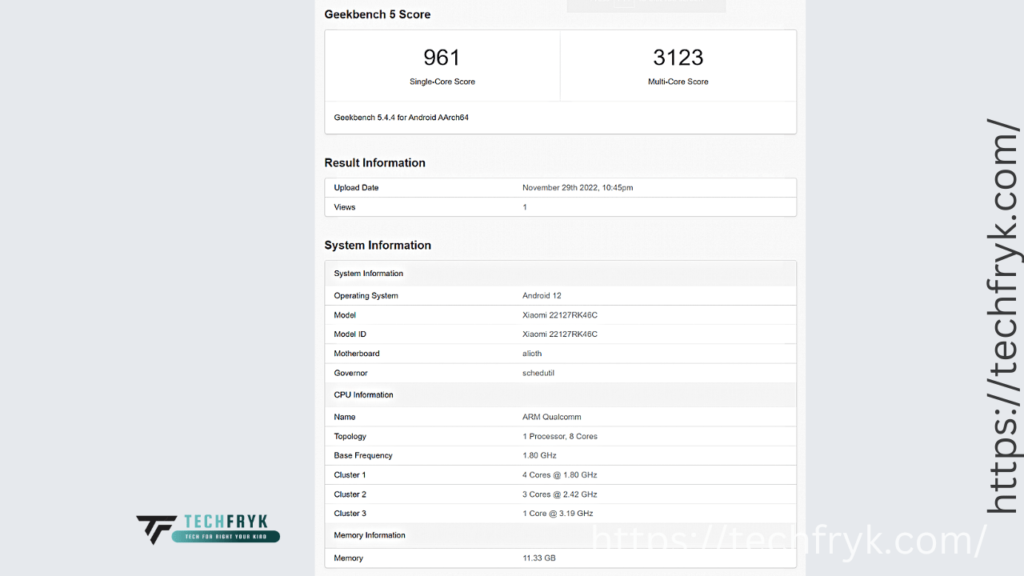This screenshot has height=576, width=1024.
Task: Click the TechFryk logo
Action: pos(208,529)
